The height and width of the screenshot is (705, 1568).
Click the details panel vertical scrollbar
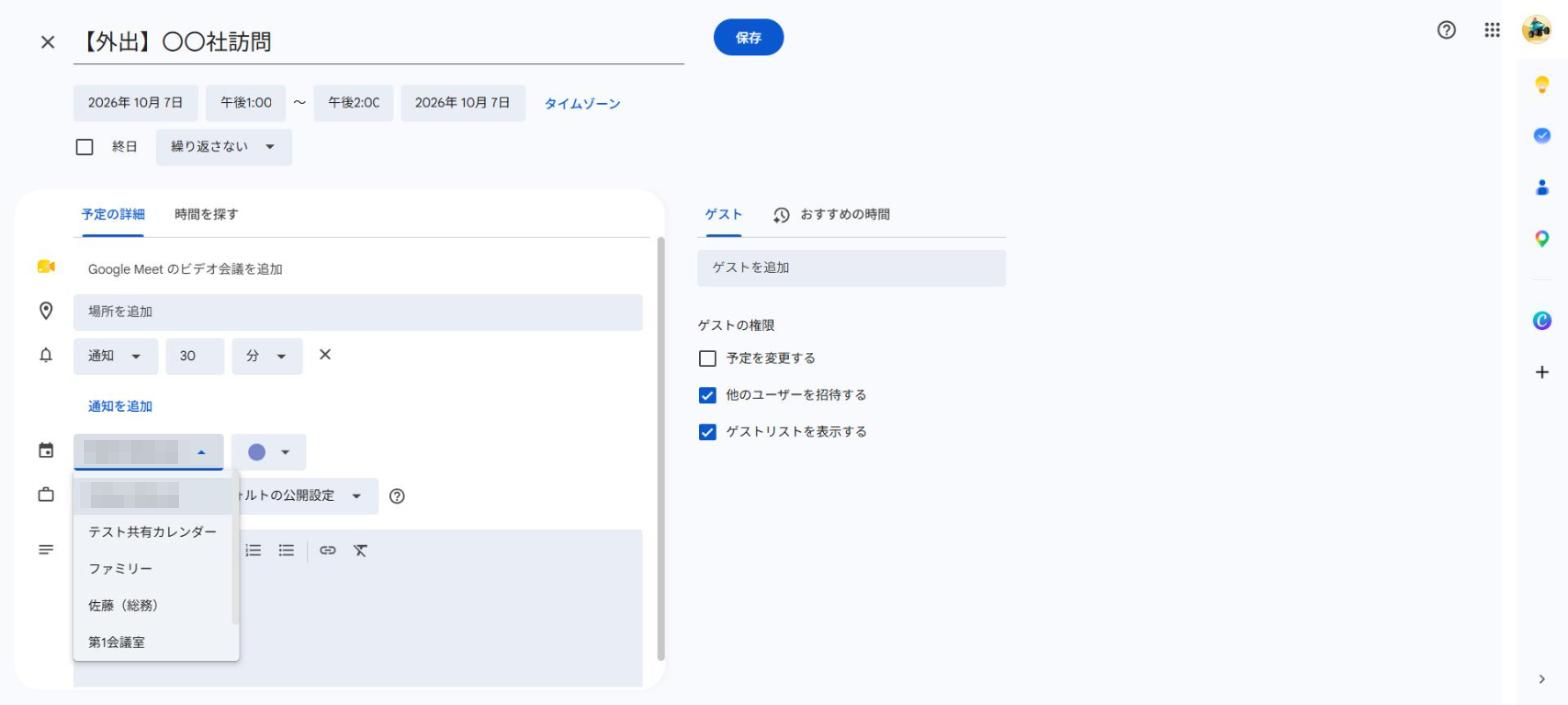[x=660, y=448]
